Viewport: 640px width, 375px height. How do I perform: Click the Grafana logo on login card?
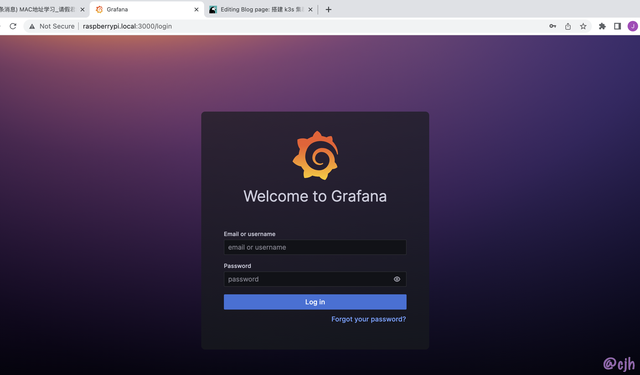coord(316,155)
